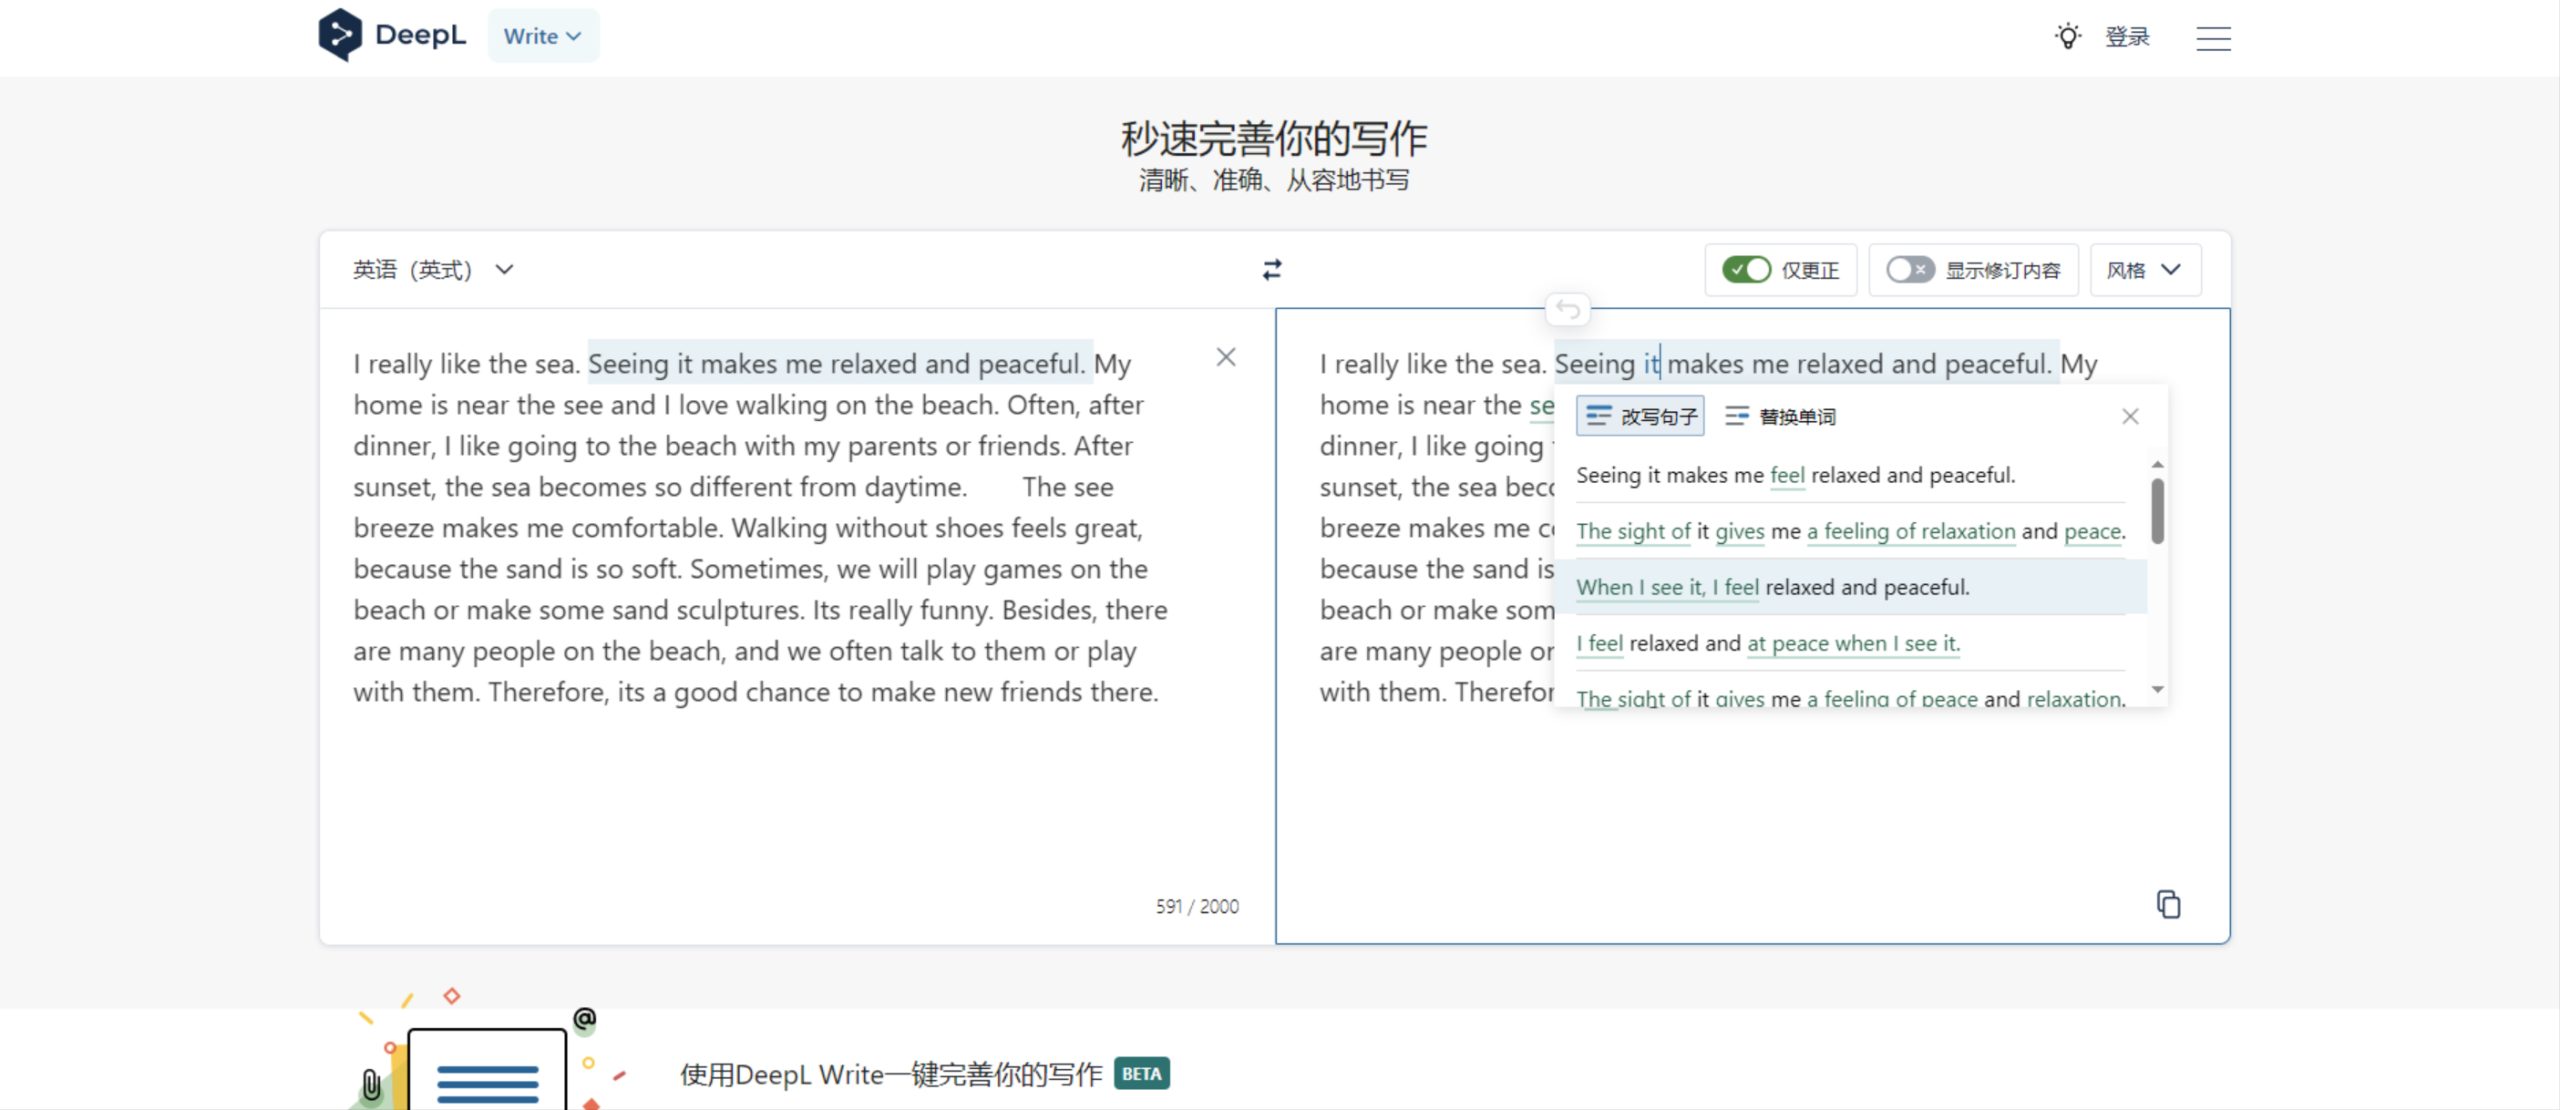Image resolution: width=2560 pixels, height=1110 pixels.
Task: Select the 改写句子 tab
Action: click(1641, 416)
